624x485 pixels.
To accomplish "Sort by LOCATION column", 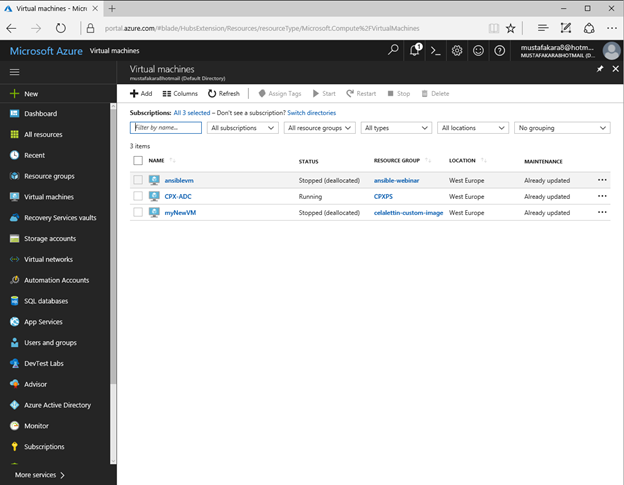I will [x=462, y=160].
